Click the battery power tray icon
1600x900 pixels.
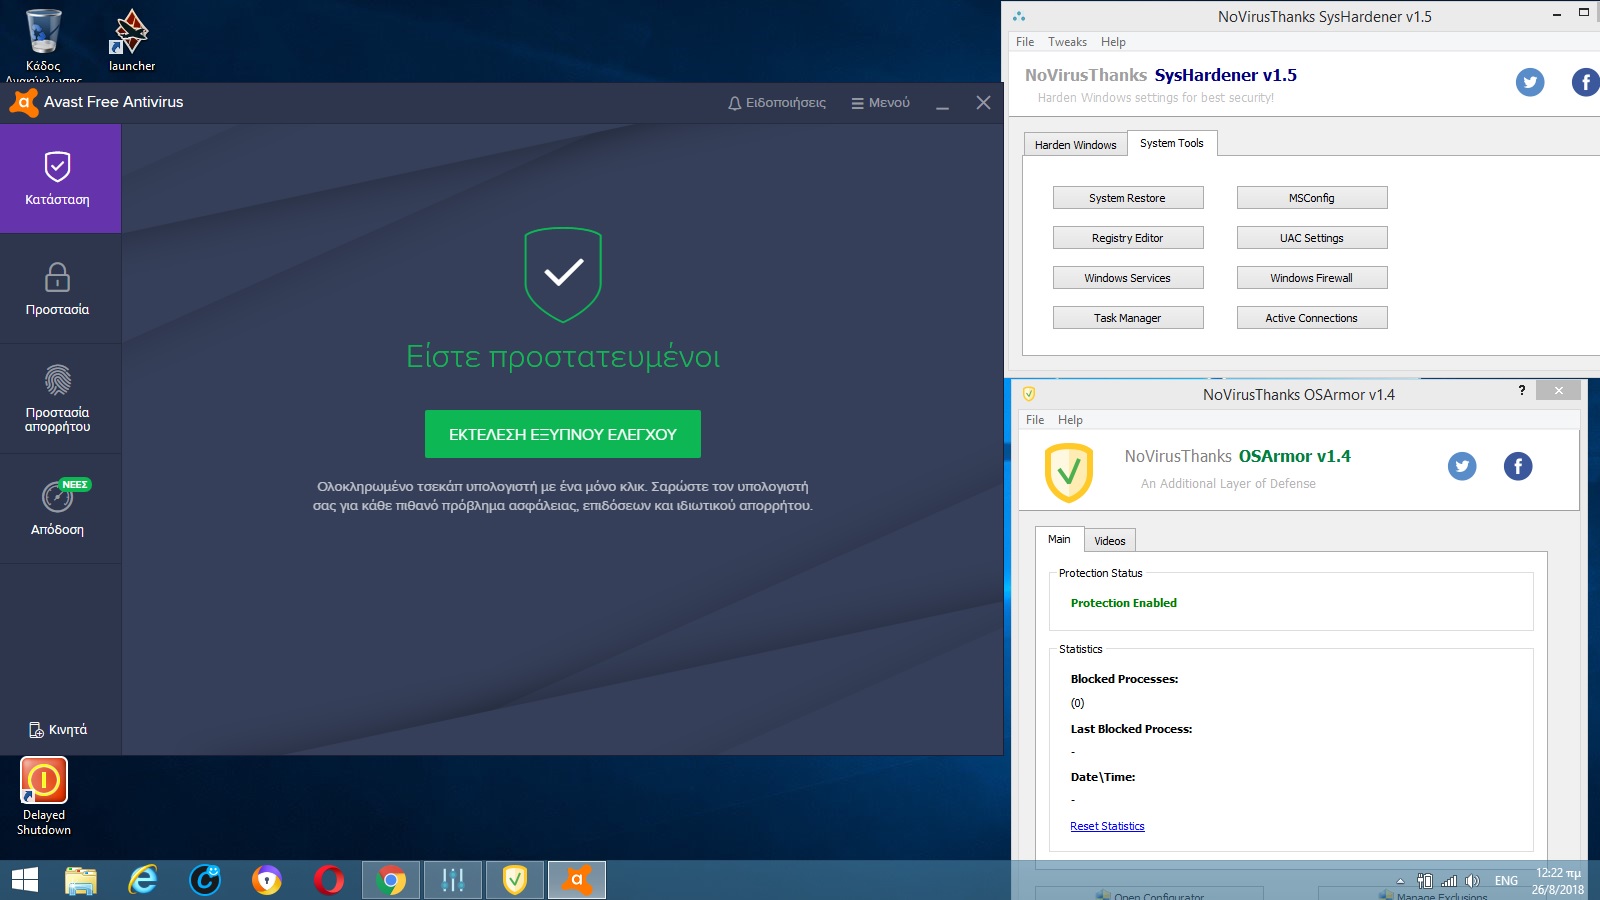1425,881
